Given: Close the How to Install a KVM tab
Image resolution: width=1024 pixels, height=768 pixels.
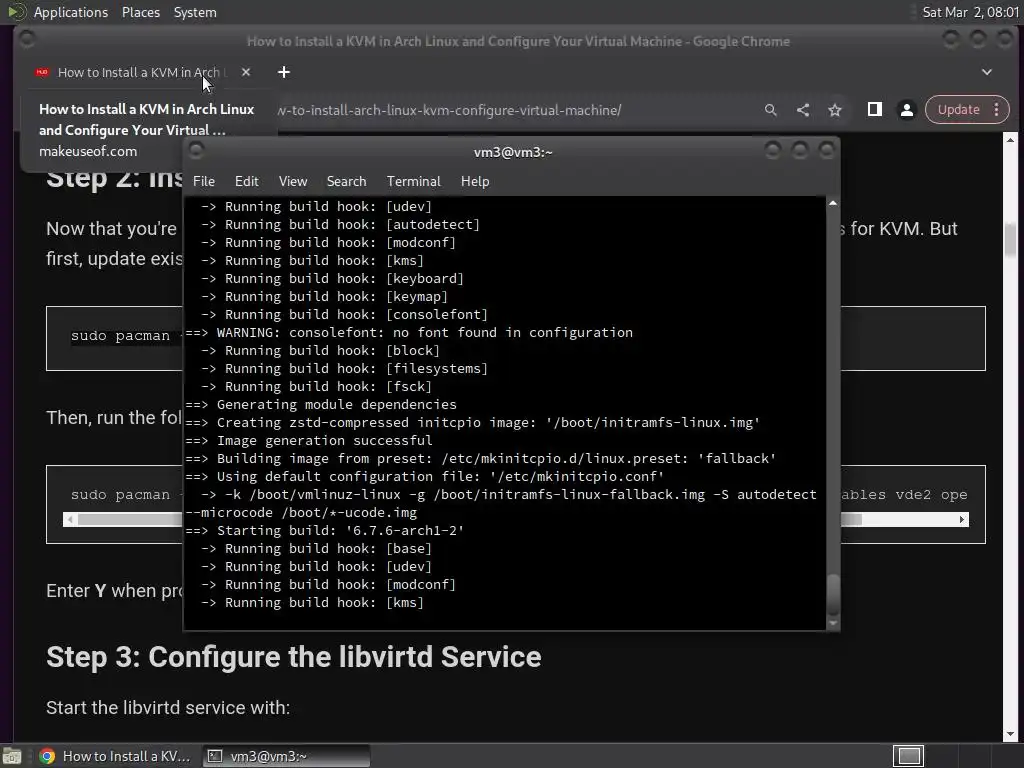Looking at the screenshot, I should pos(246,72).
